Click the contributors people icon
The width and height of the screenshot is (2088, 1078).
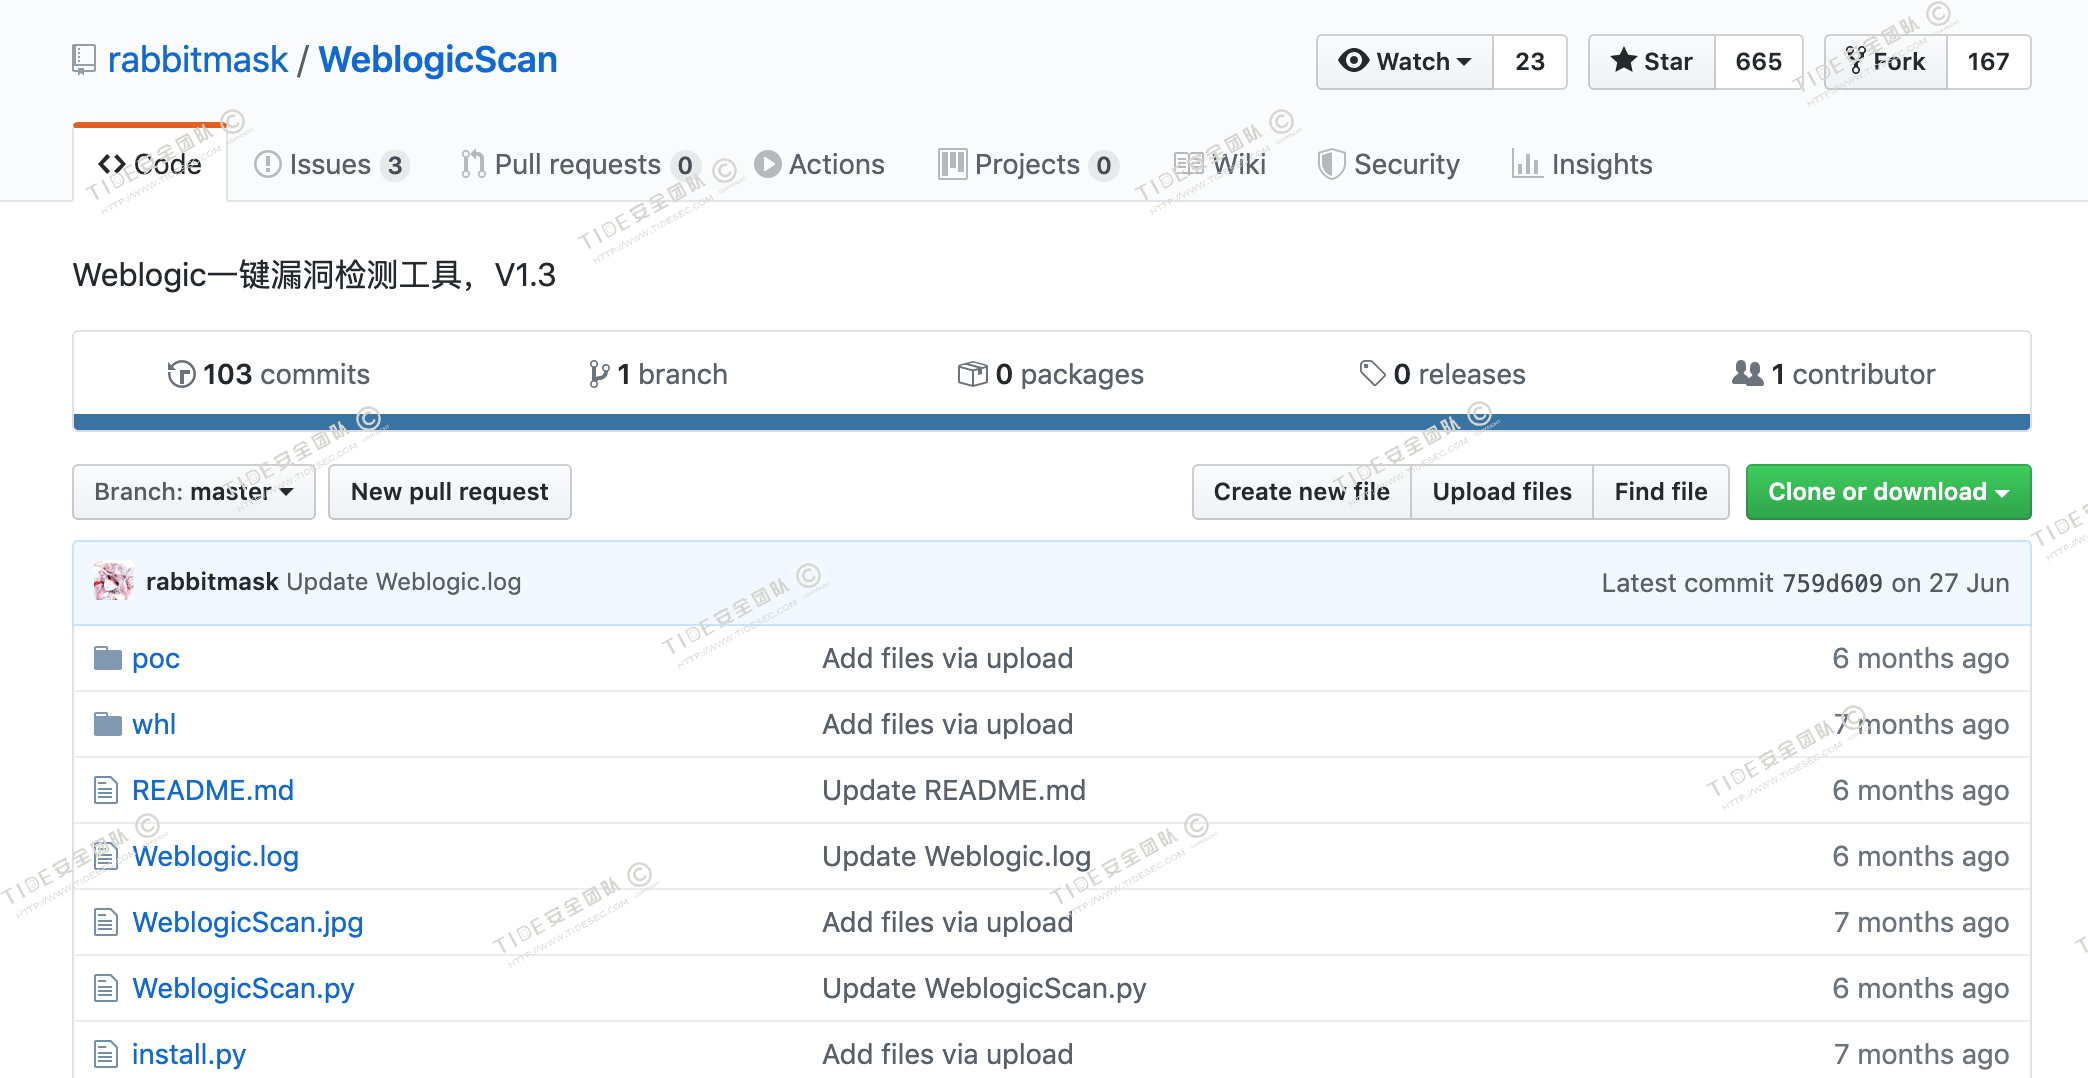pos(1747,374)
